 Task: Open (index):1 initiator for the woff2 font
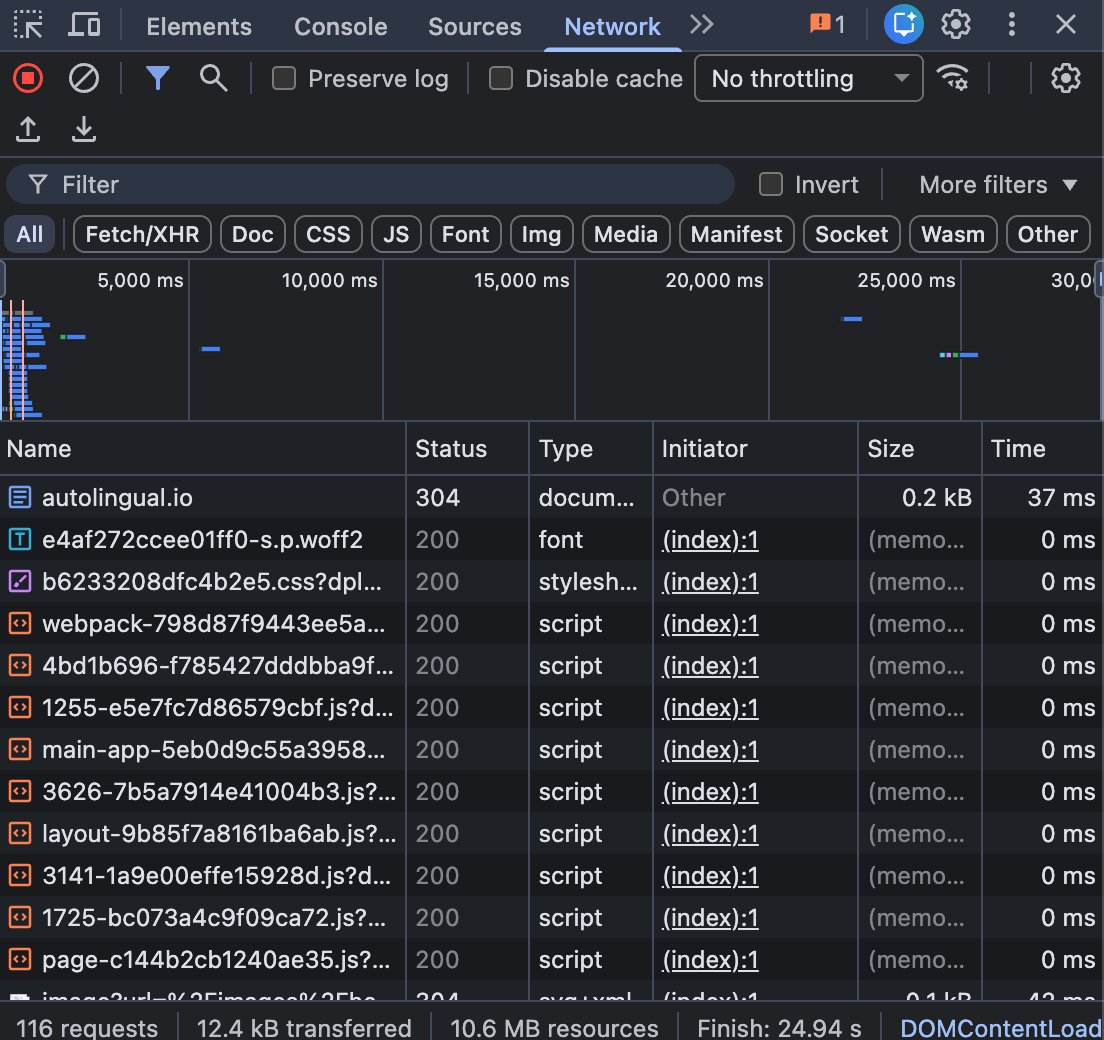pos(710,540)
